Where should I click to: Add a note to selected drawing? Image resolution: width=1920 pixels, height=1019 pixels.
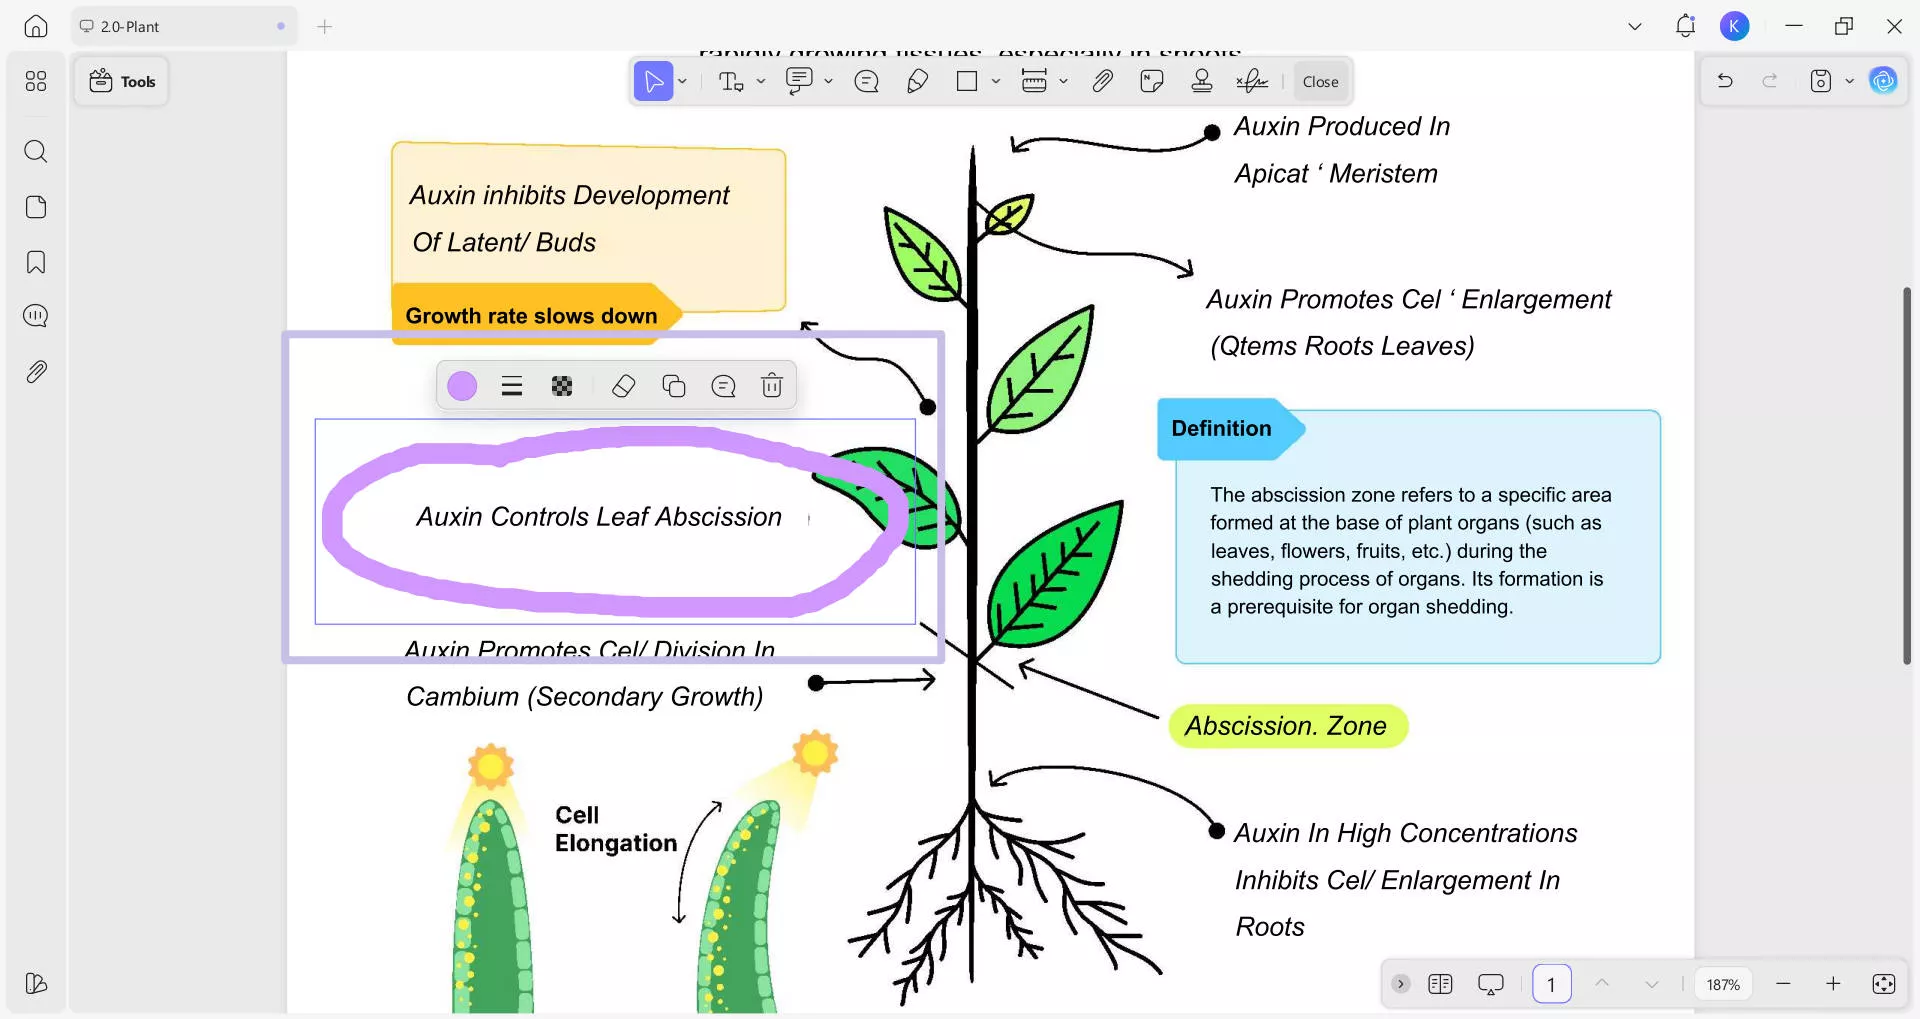(x=723, y=386)
